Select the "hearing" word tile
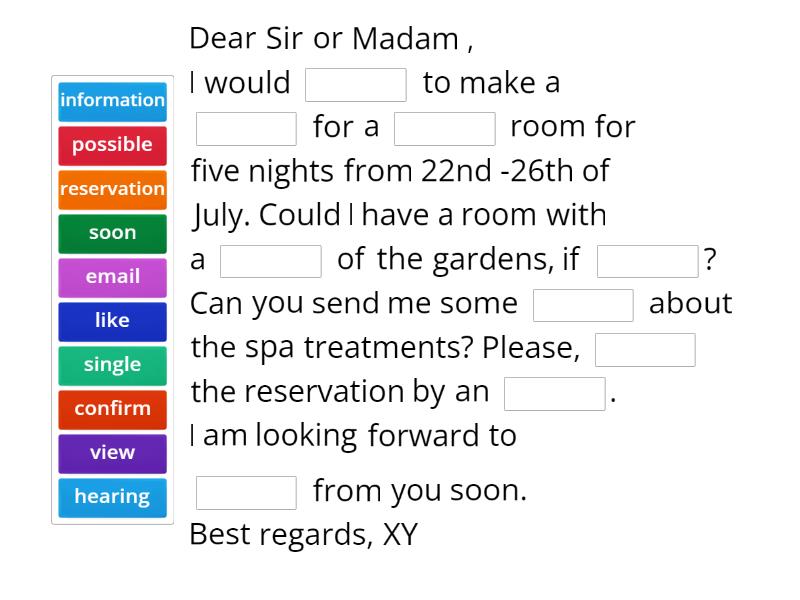This screenshot has width=800, height=600. 112,497
